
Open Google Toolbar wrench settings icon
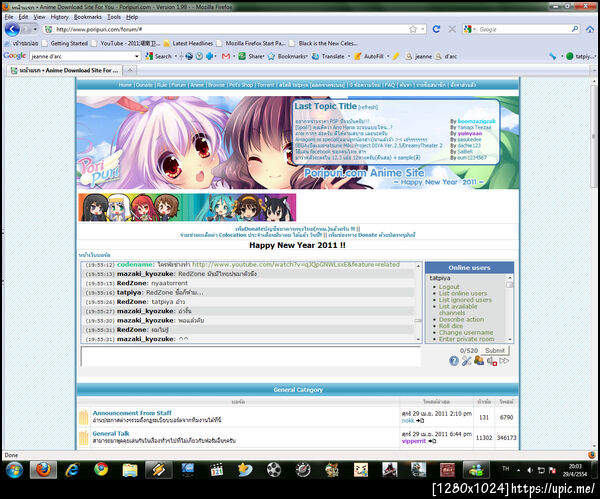click(552, 56)
